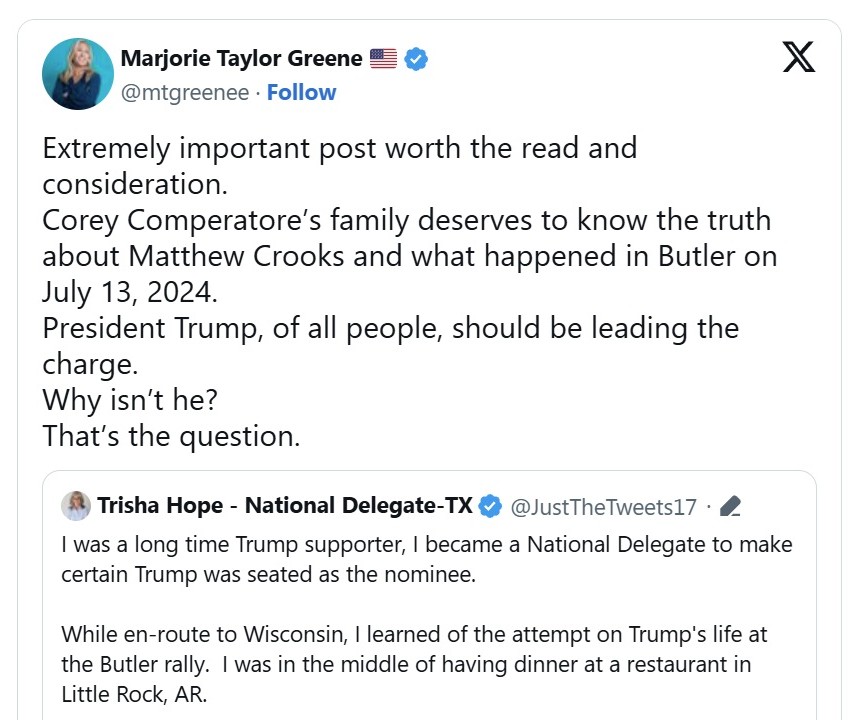866x720 pixels.
Task: Click the verified badge beside Marjorie Taylor Greene
Action: (415, 58)
